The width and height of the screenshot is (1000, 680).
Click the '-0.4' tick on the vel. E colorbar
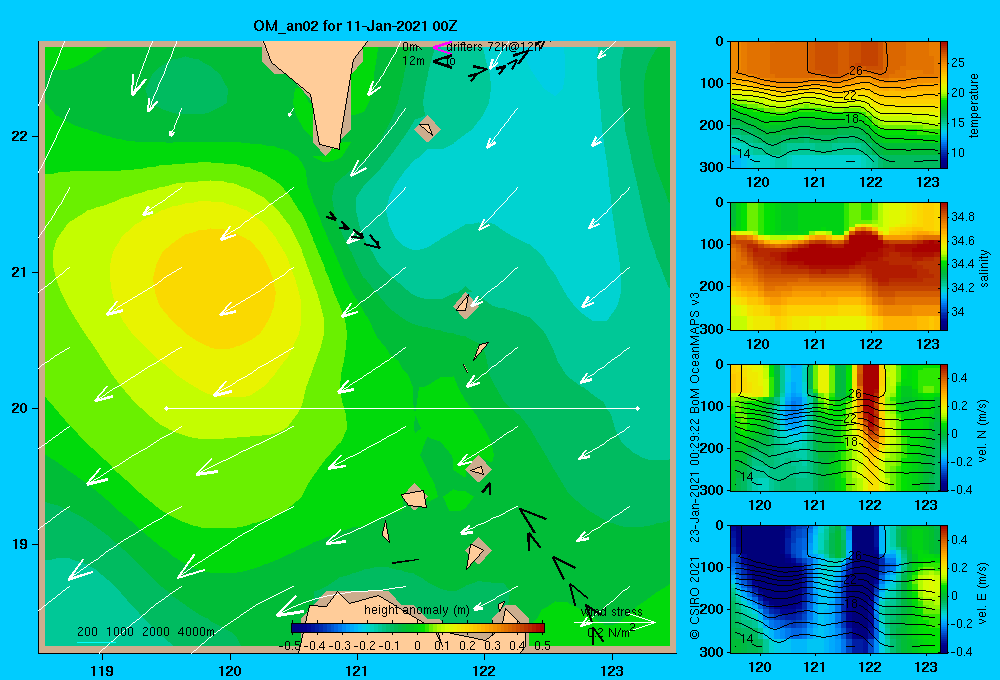pos(961,651)
